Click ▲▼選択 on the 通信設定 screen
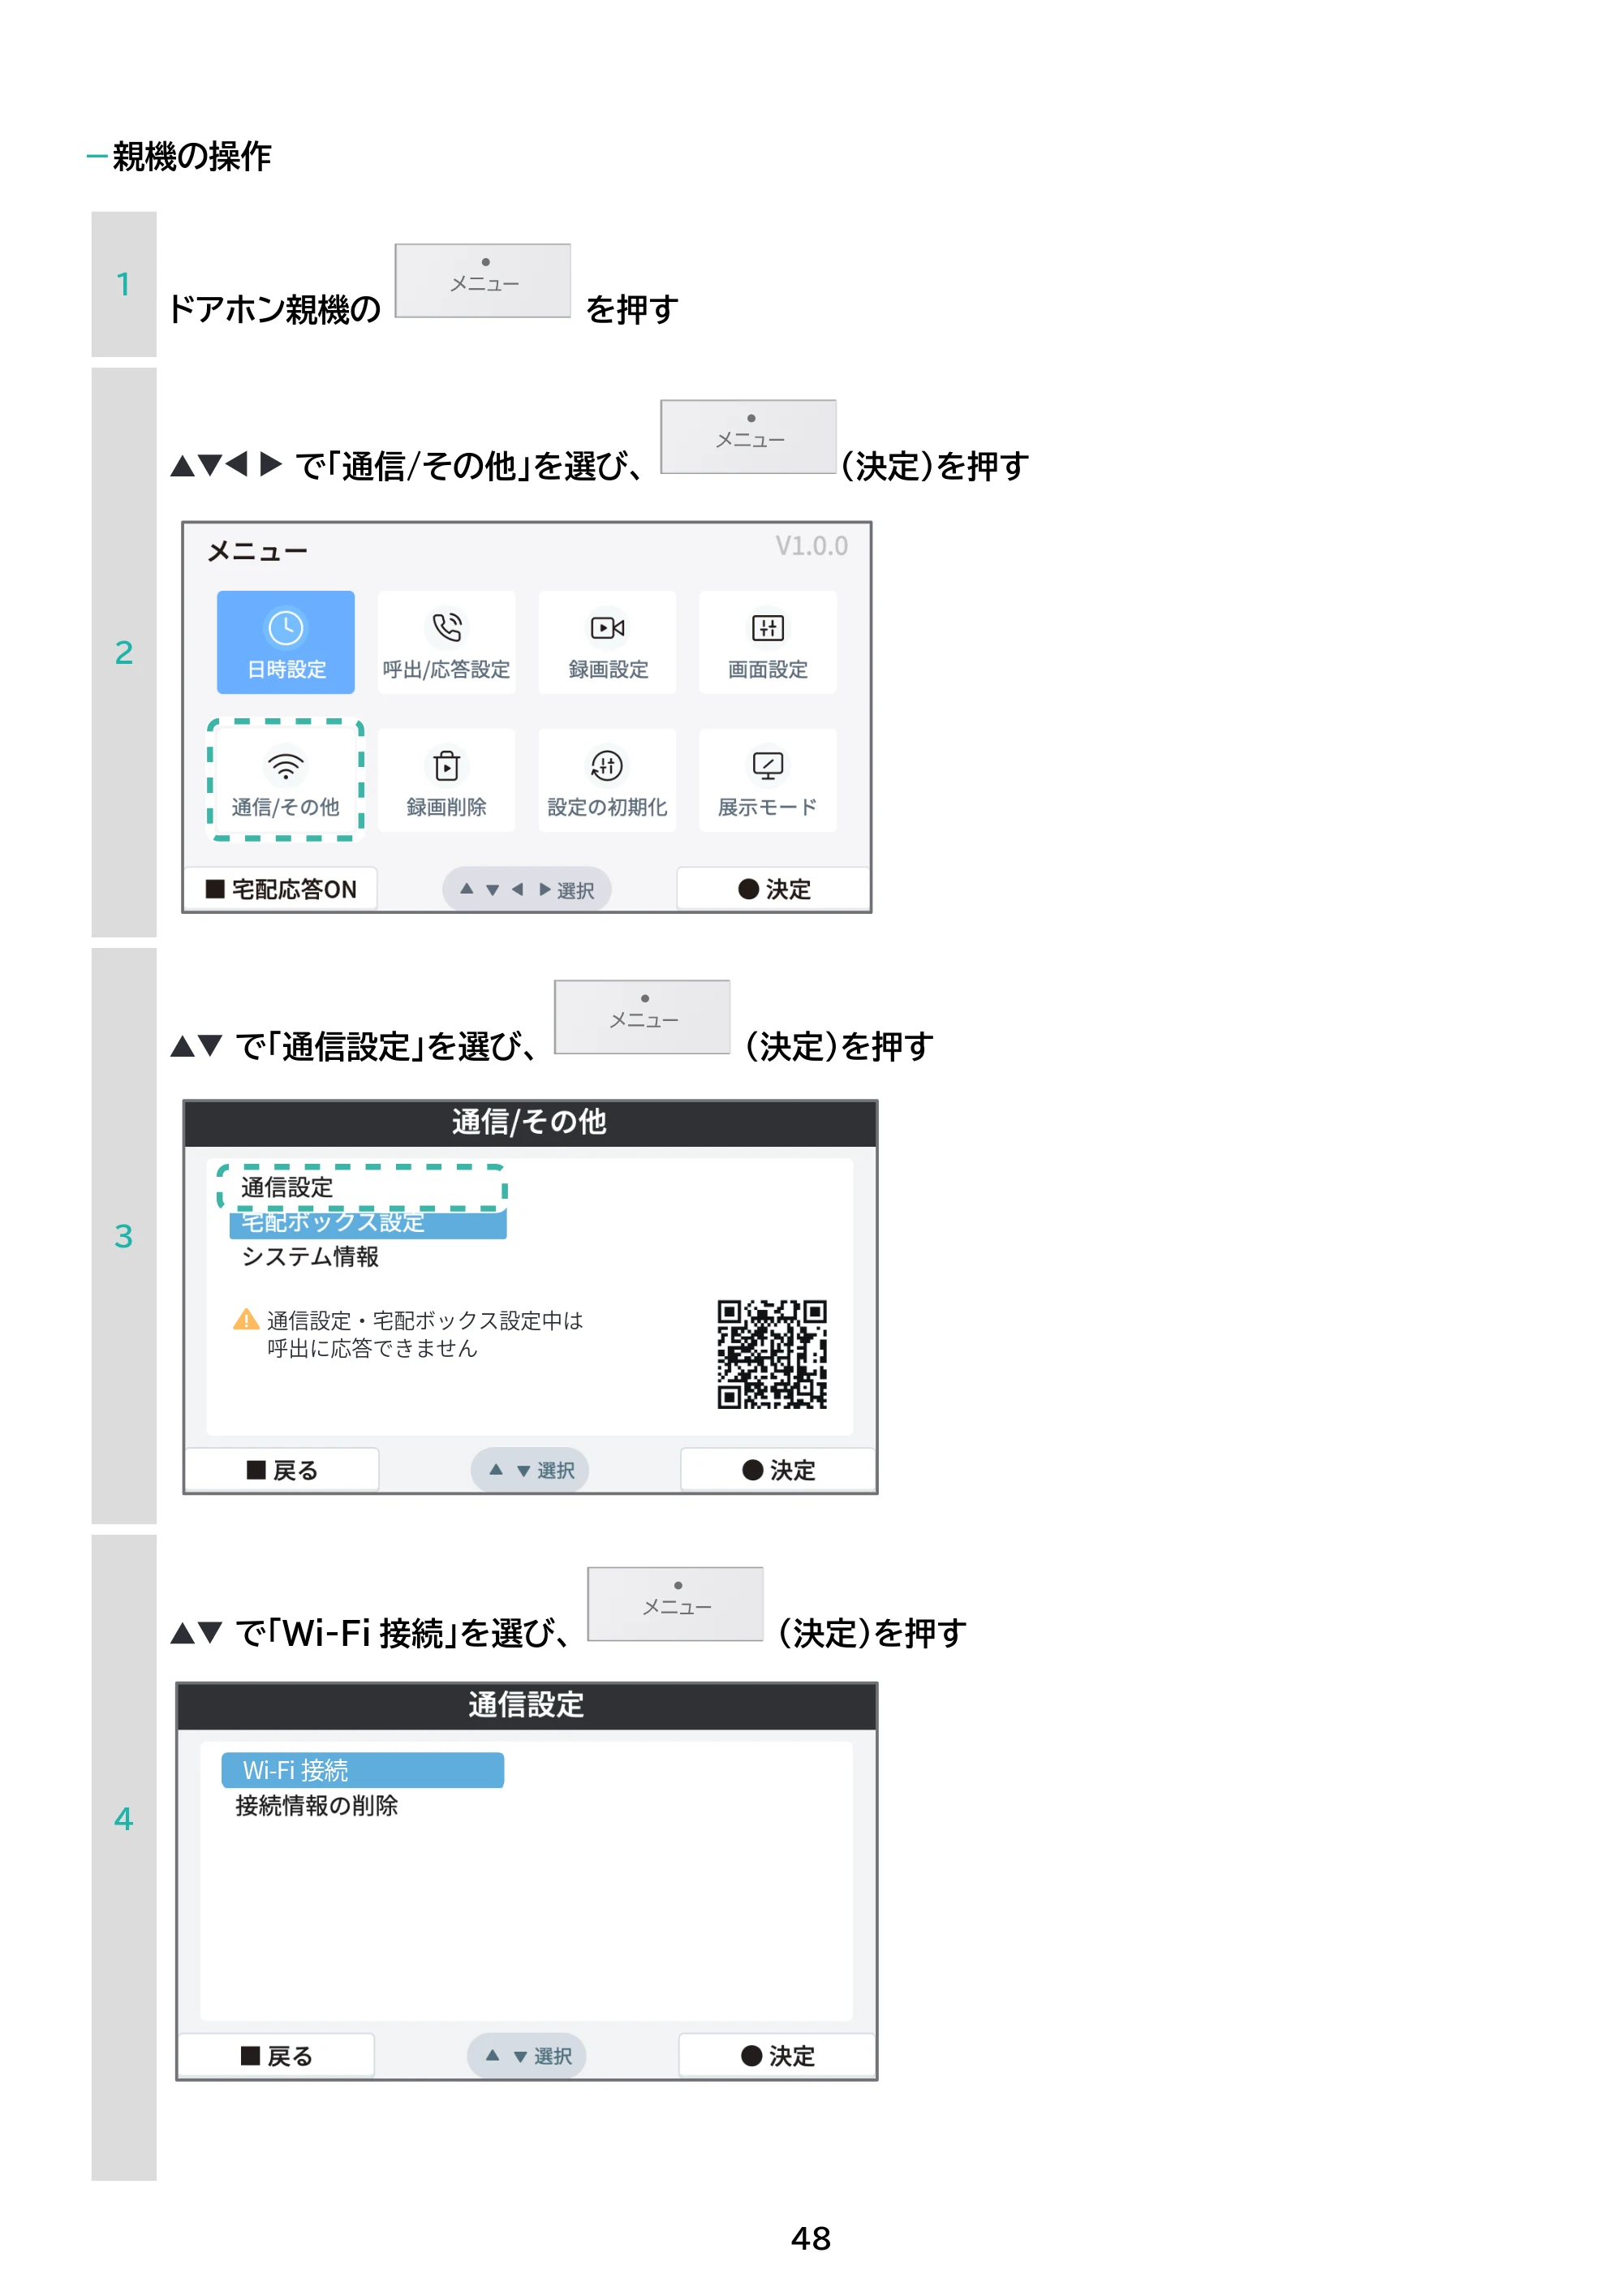Screen dimensions: 1623x2296 (527, 2056)
